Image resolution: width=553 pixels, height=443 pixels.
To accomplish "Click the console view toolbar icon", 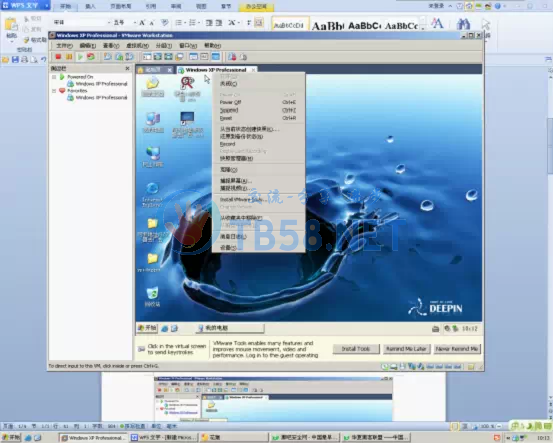I will coord(193,56).
